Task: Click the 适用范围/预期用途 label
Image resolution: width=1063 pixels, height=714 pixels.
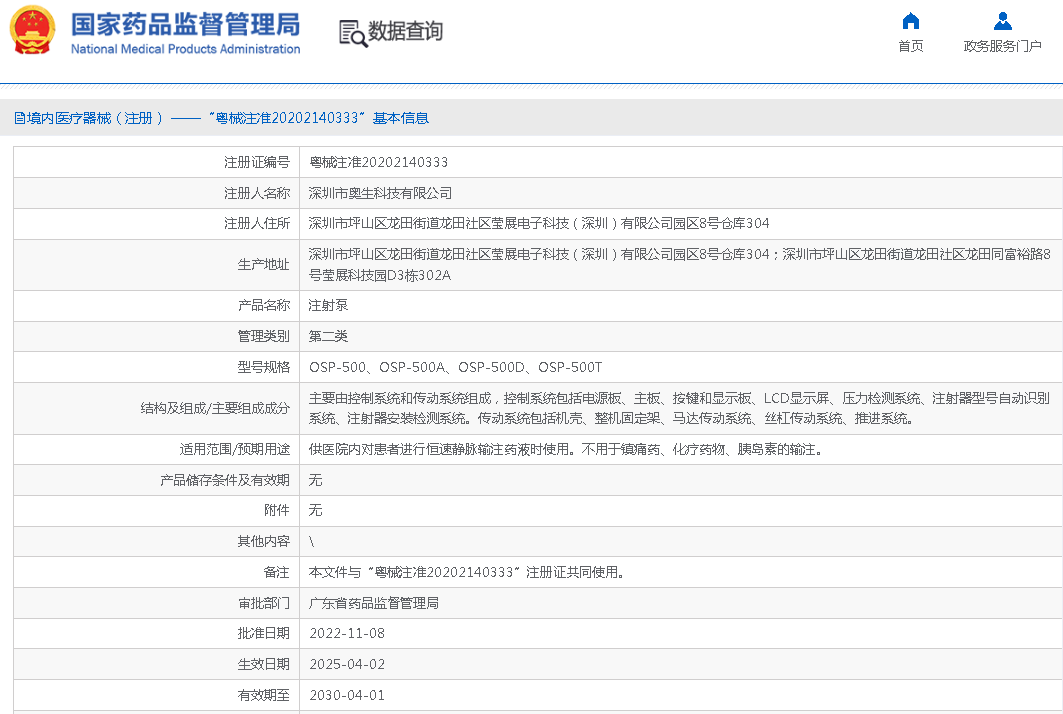Action: coord(235,450)
